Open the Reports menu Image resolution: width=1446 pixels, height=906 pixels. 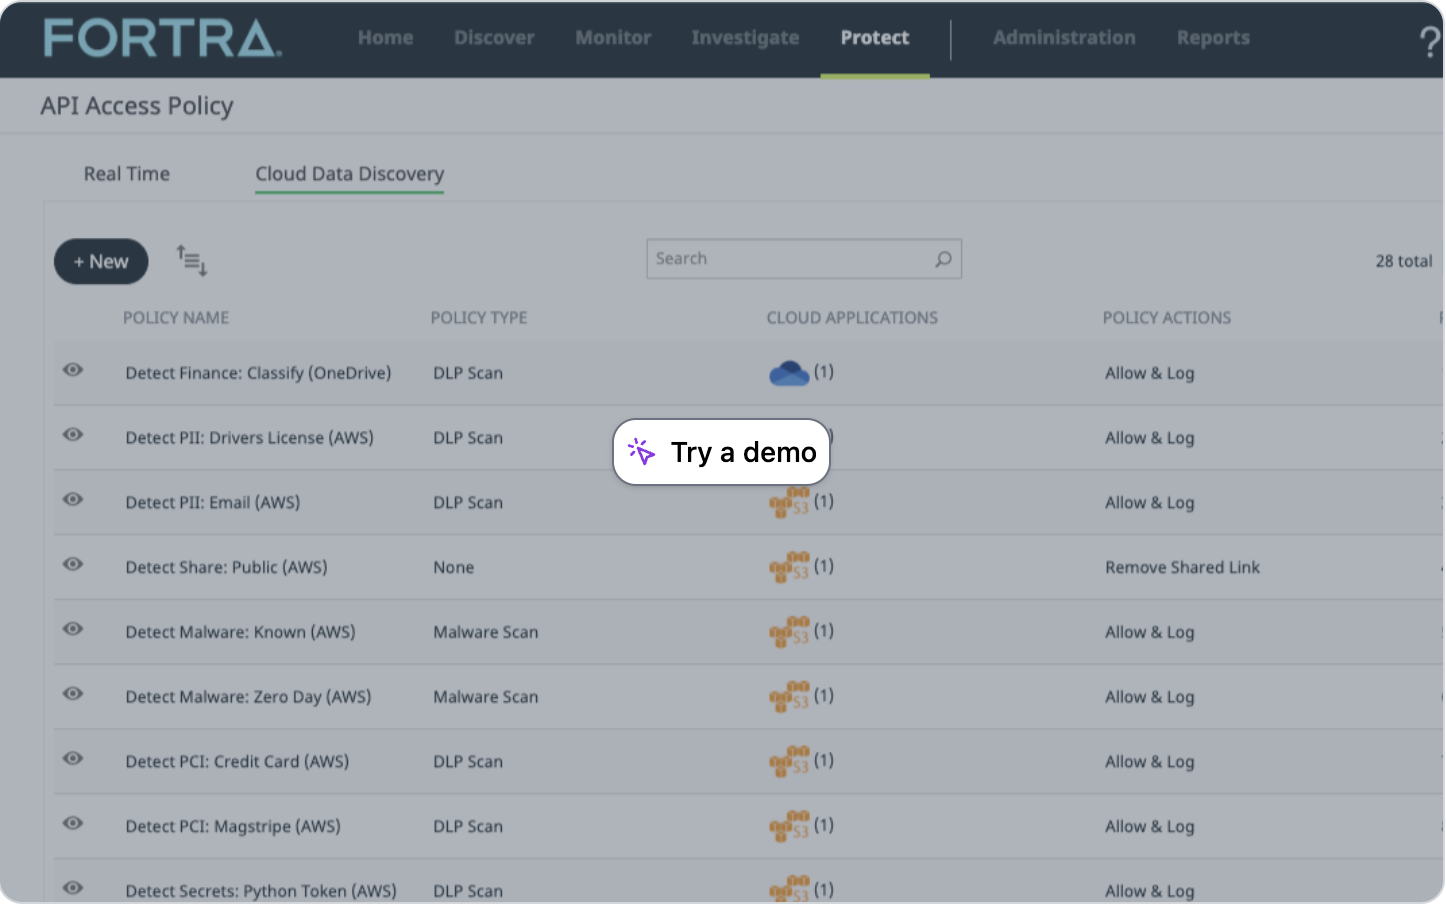pyautogui.click(x=1213, y=38)
